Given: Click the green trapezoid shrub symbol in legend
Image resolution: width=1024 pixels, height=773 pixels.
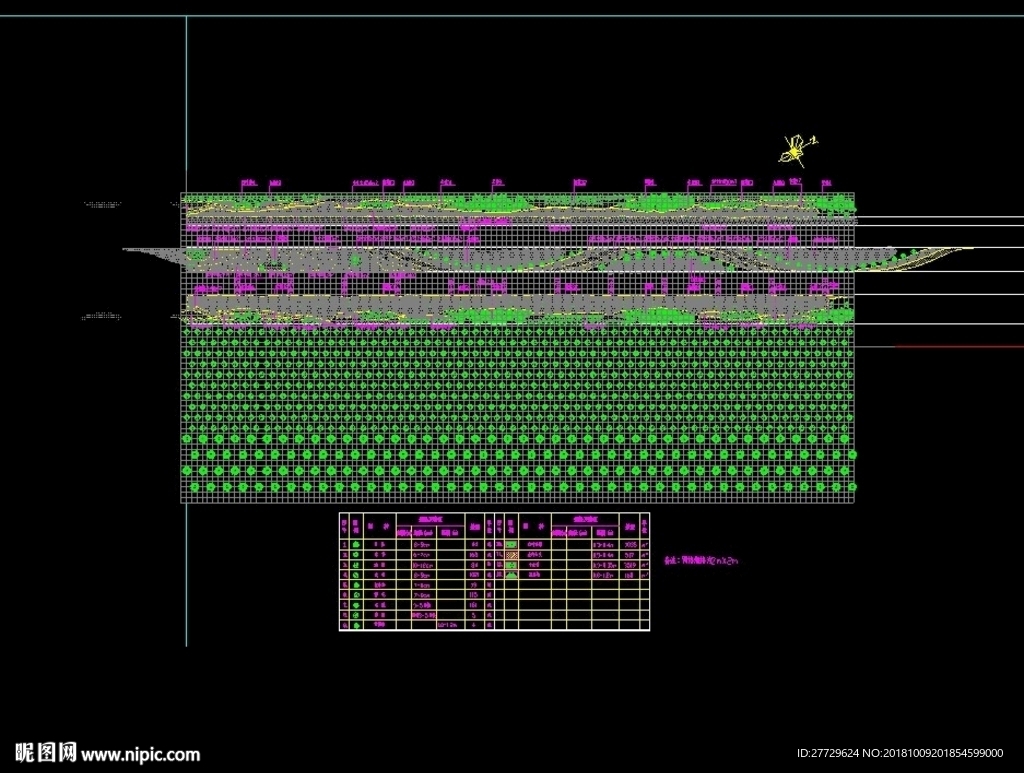Looking at the screenshot, I should (x=511, y=575).
